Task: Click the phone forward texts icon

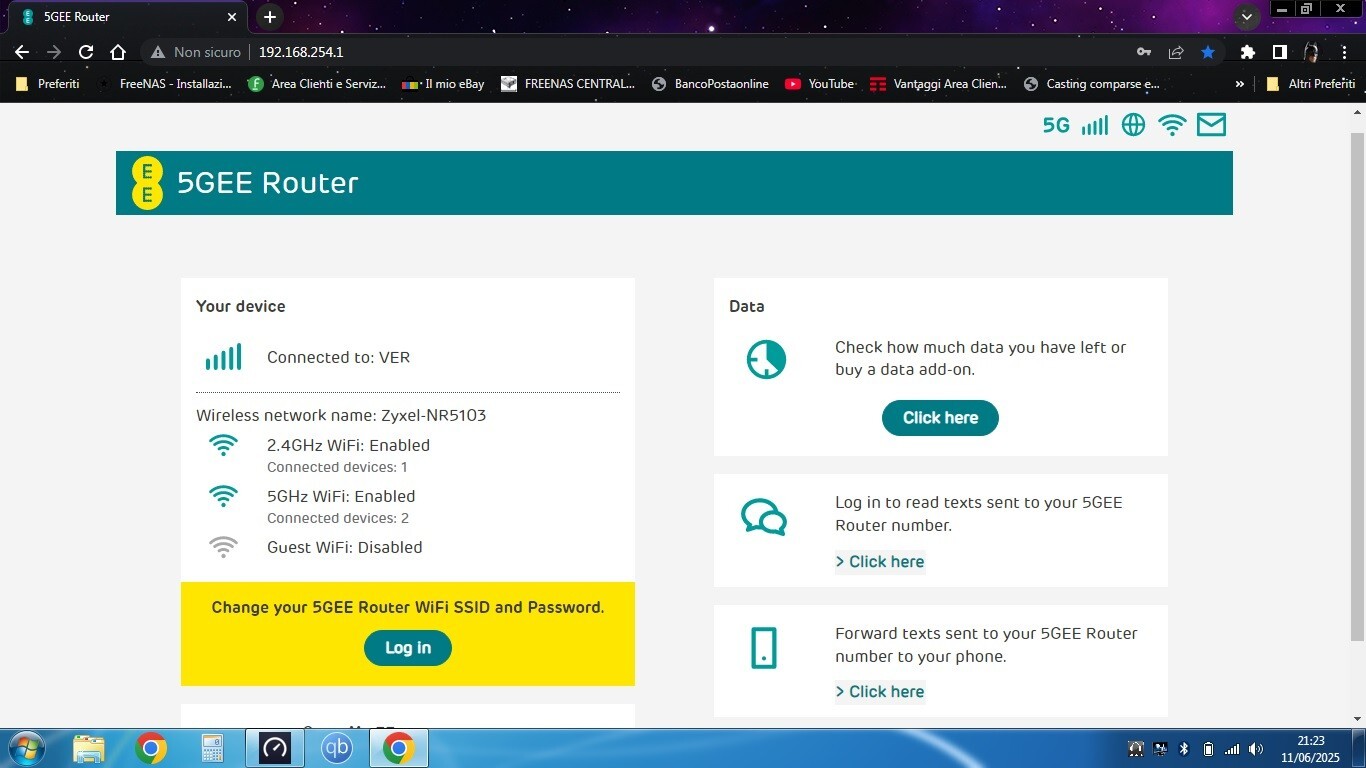Action: 764,648
